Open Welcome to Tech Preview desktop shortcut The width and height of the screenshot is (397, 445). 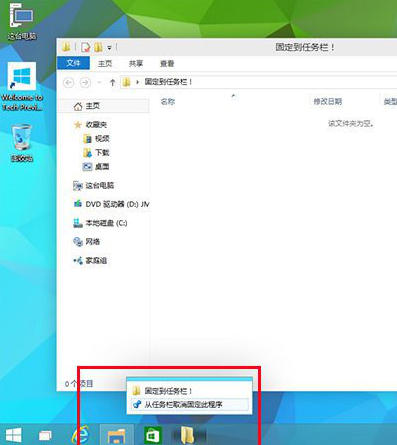tap(22, 87)
